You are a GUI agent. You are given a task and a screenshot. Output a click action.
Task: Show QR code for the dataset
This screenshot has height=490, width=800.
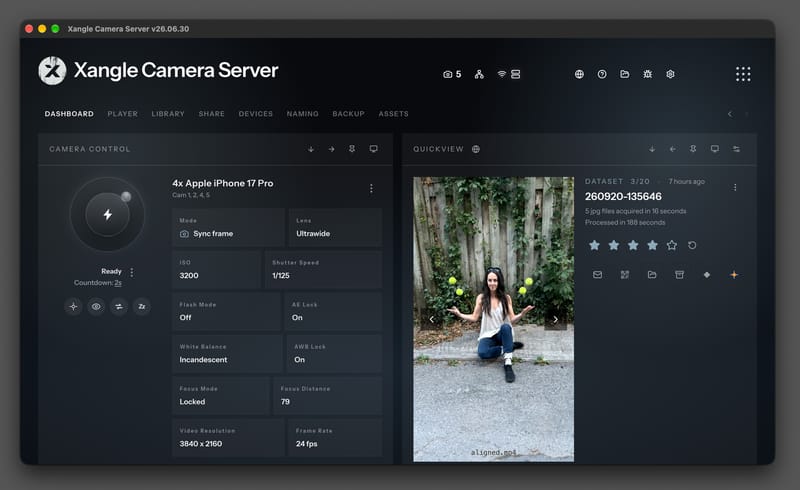[x=624, y=275]
